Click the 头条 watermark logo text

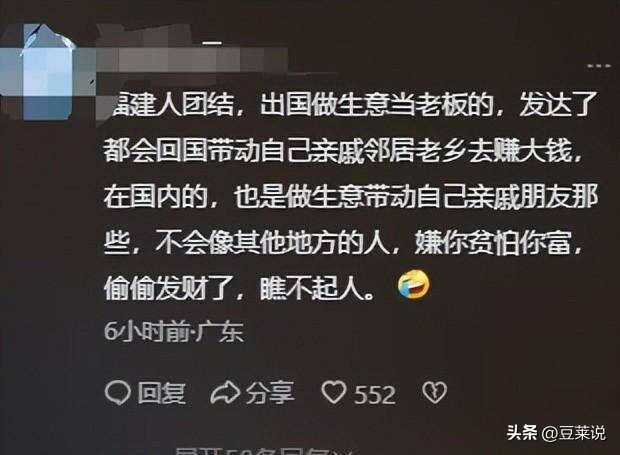[x=522, y=432]
